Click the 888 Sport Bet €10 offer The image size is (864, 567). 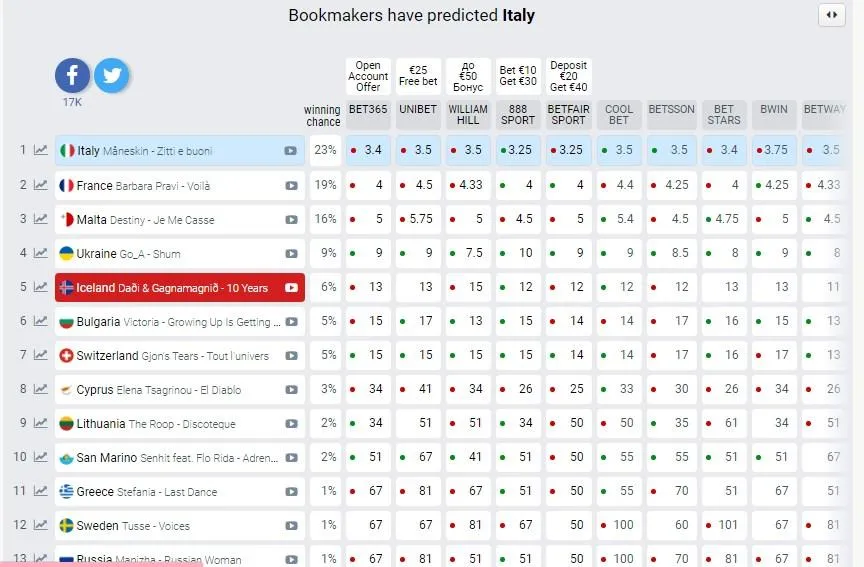[518, 75]
